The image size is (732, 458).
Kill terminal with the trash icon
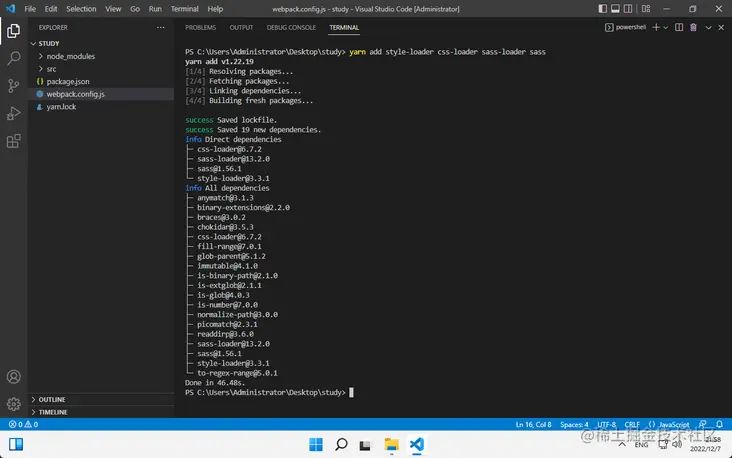tap(693, 28)
